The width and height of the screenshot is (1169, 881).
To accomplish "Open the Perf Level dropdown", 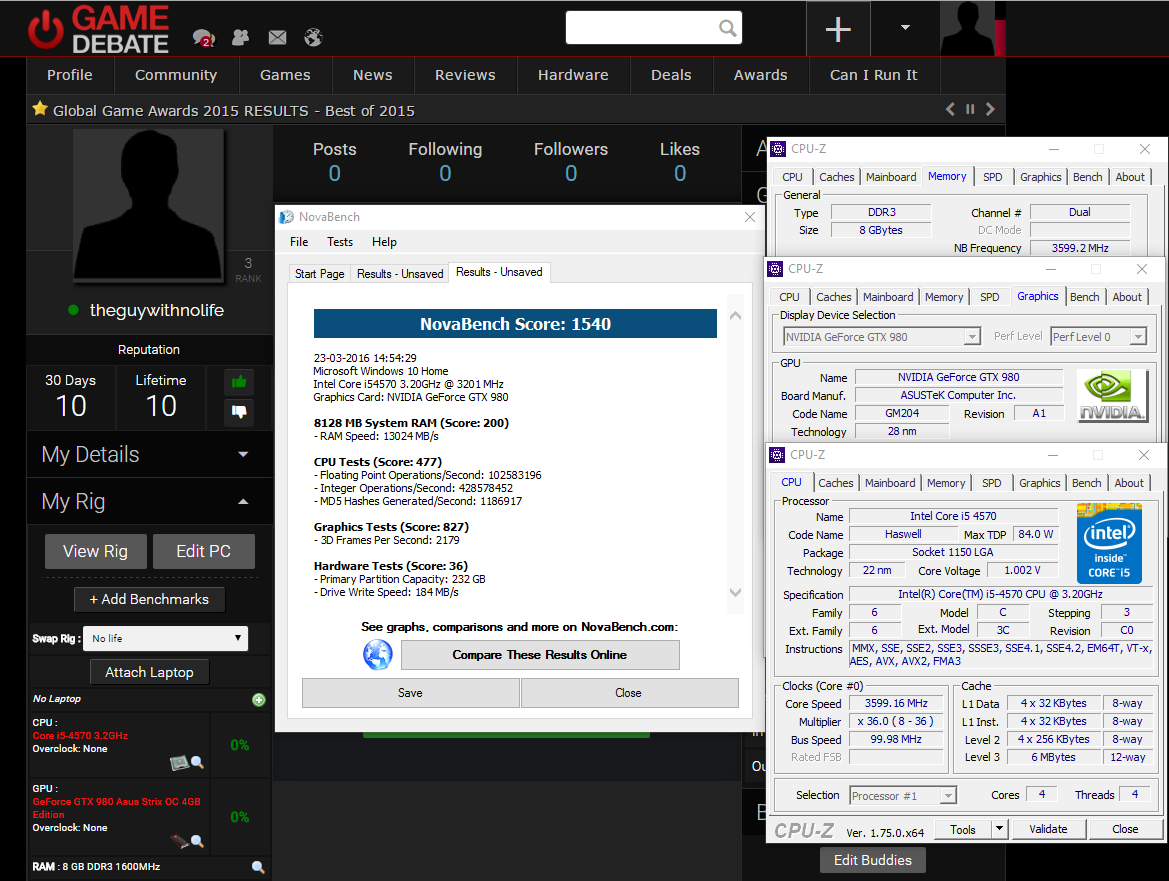I will 1098,337.
